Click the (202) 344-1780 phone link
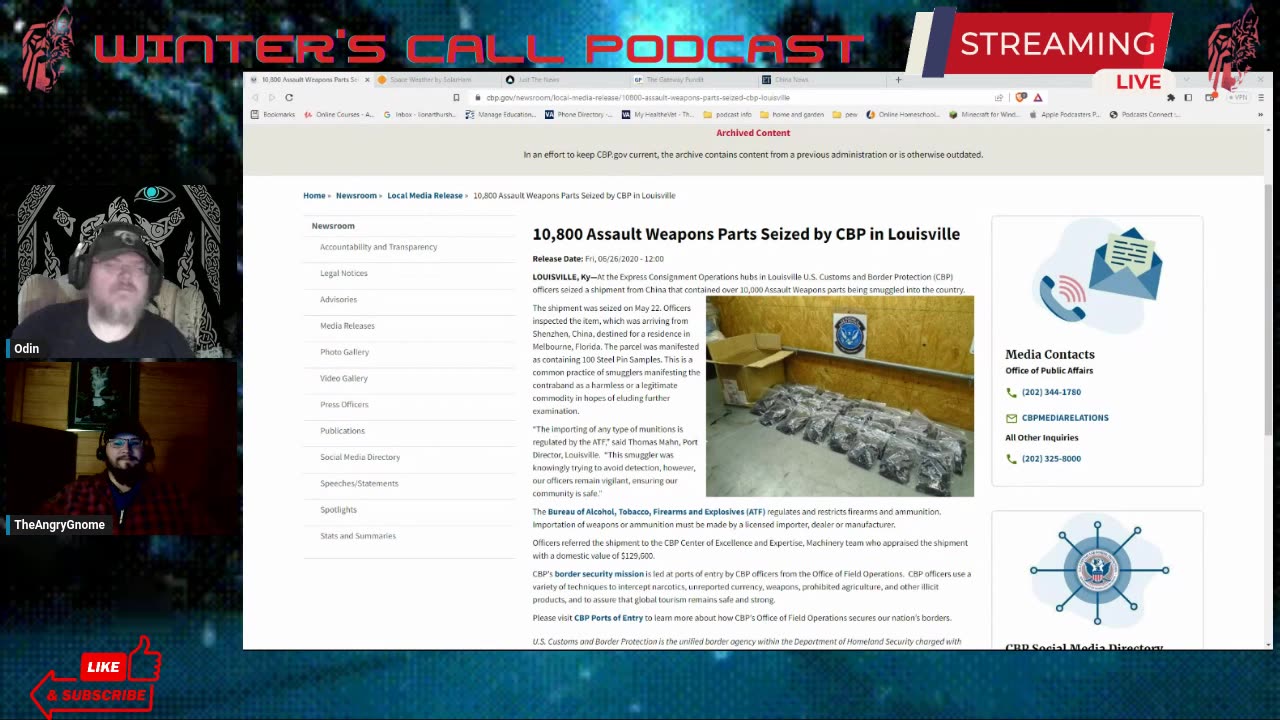 tap(1051, 392)
